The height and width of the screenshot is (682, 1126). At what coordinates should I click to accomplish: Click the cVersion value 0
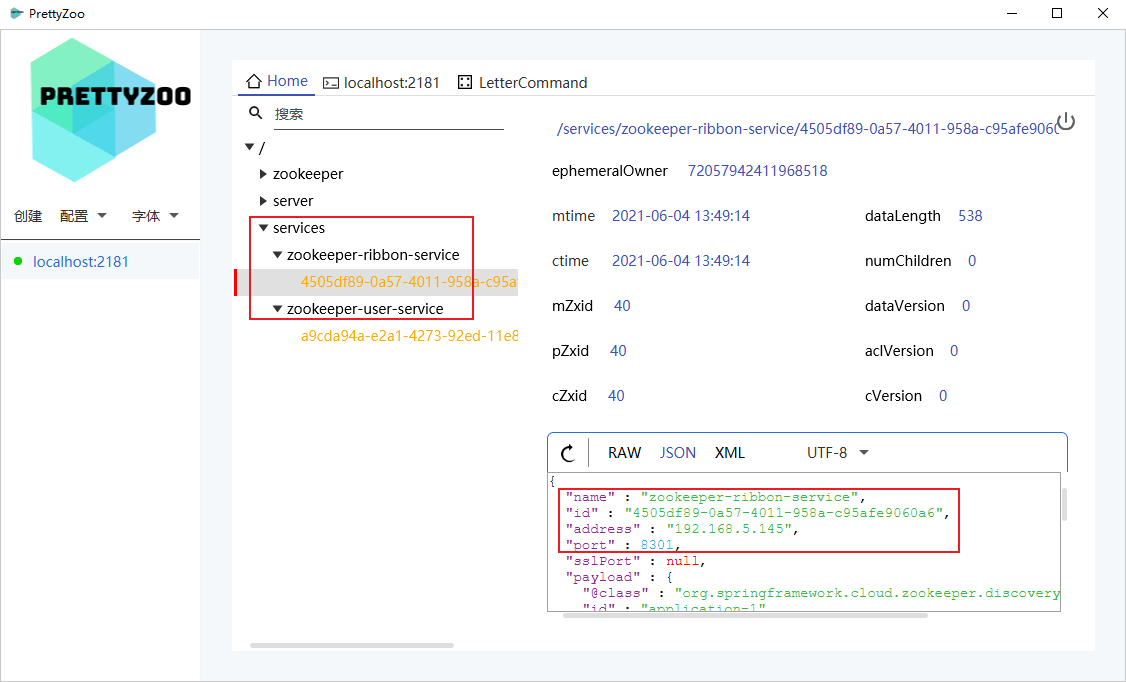click(x=943, y=396)
